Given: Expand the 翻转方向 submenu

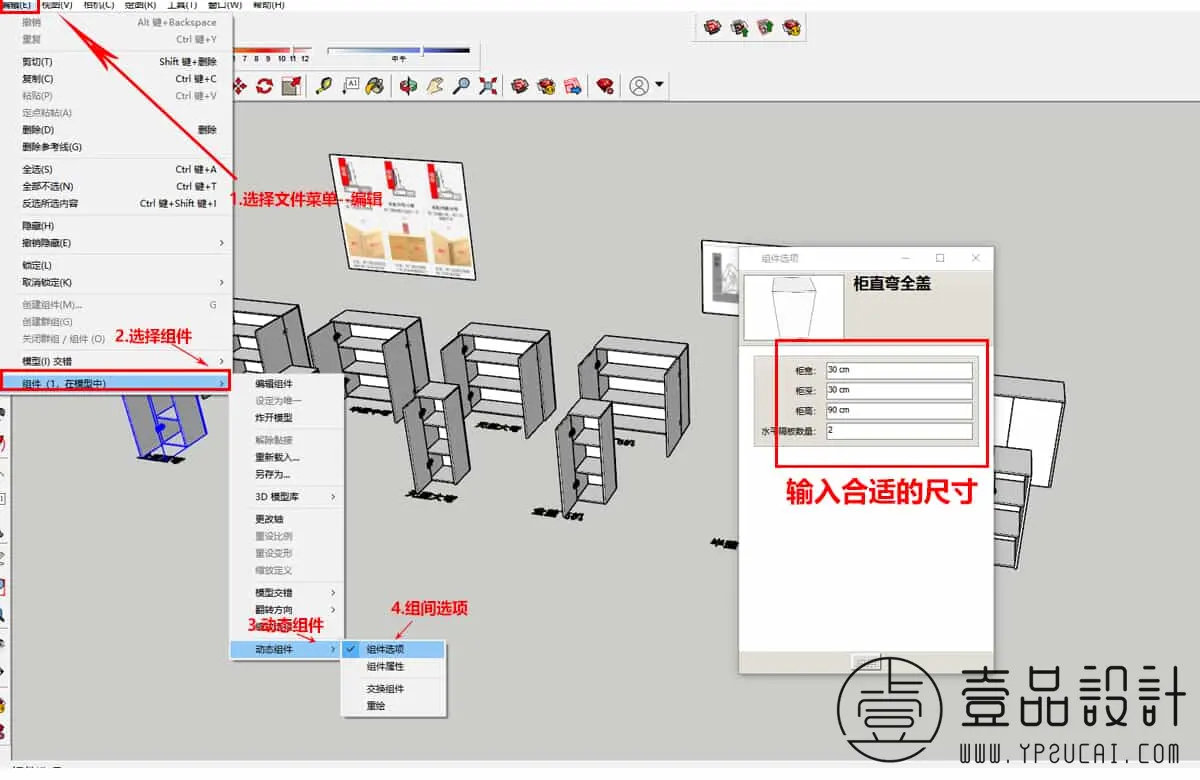Looking at the screenshot, I should [x=286, y=610].
